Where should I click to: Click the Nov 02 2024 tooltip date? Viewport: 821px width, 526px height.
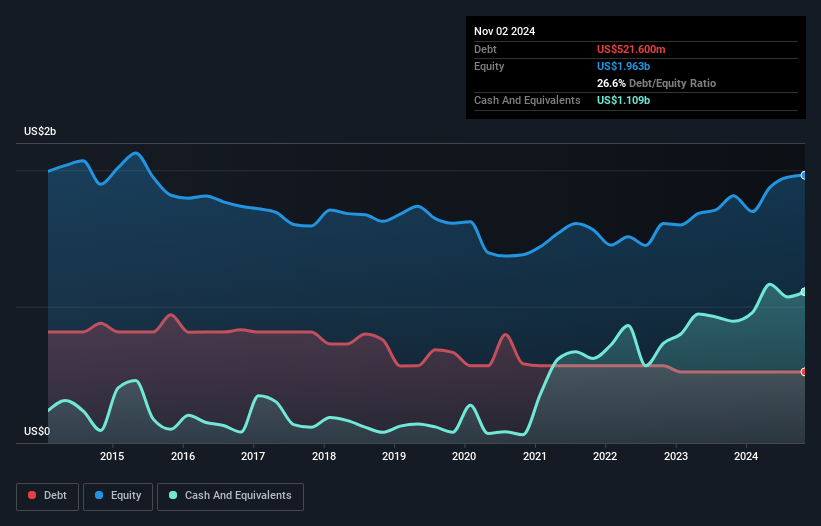[x=504, y=31]
